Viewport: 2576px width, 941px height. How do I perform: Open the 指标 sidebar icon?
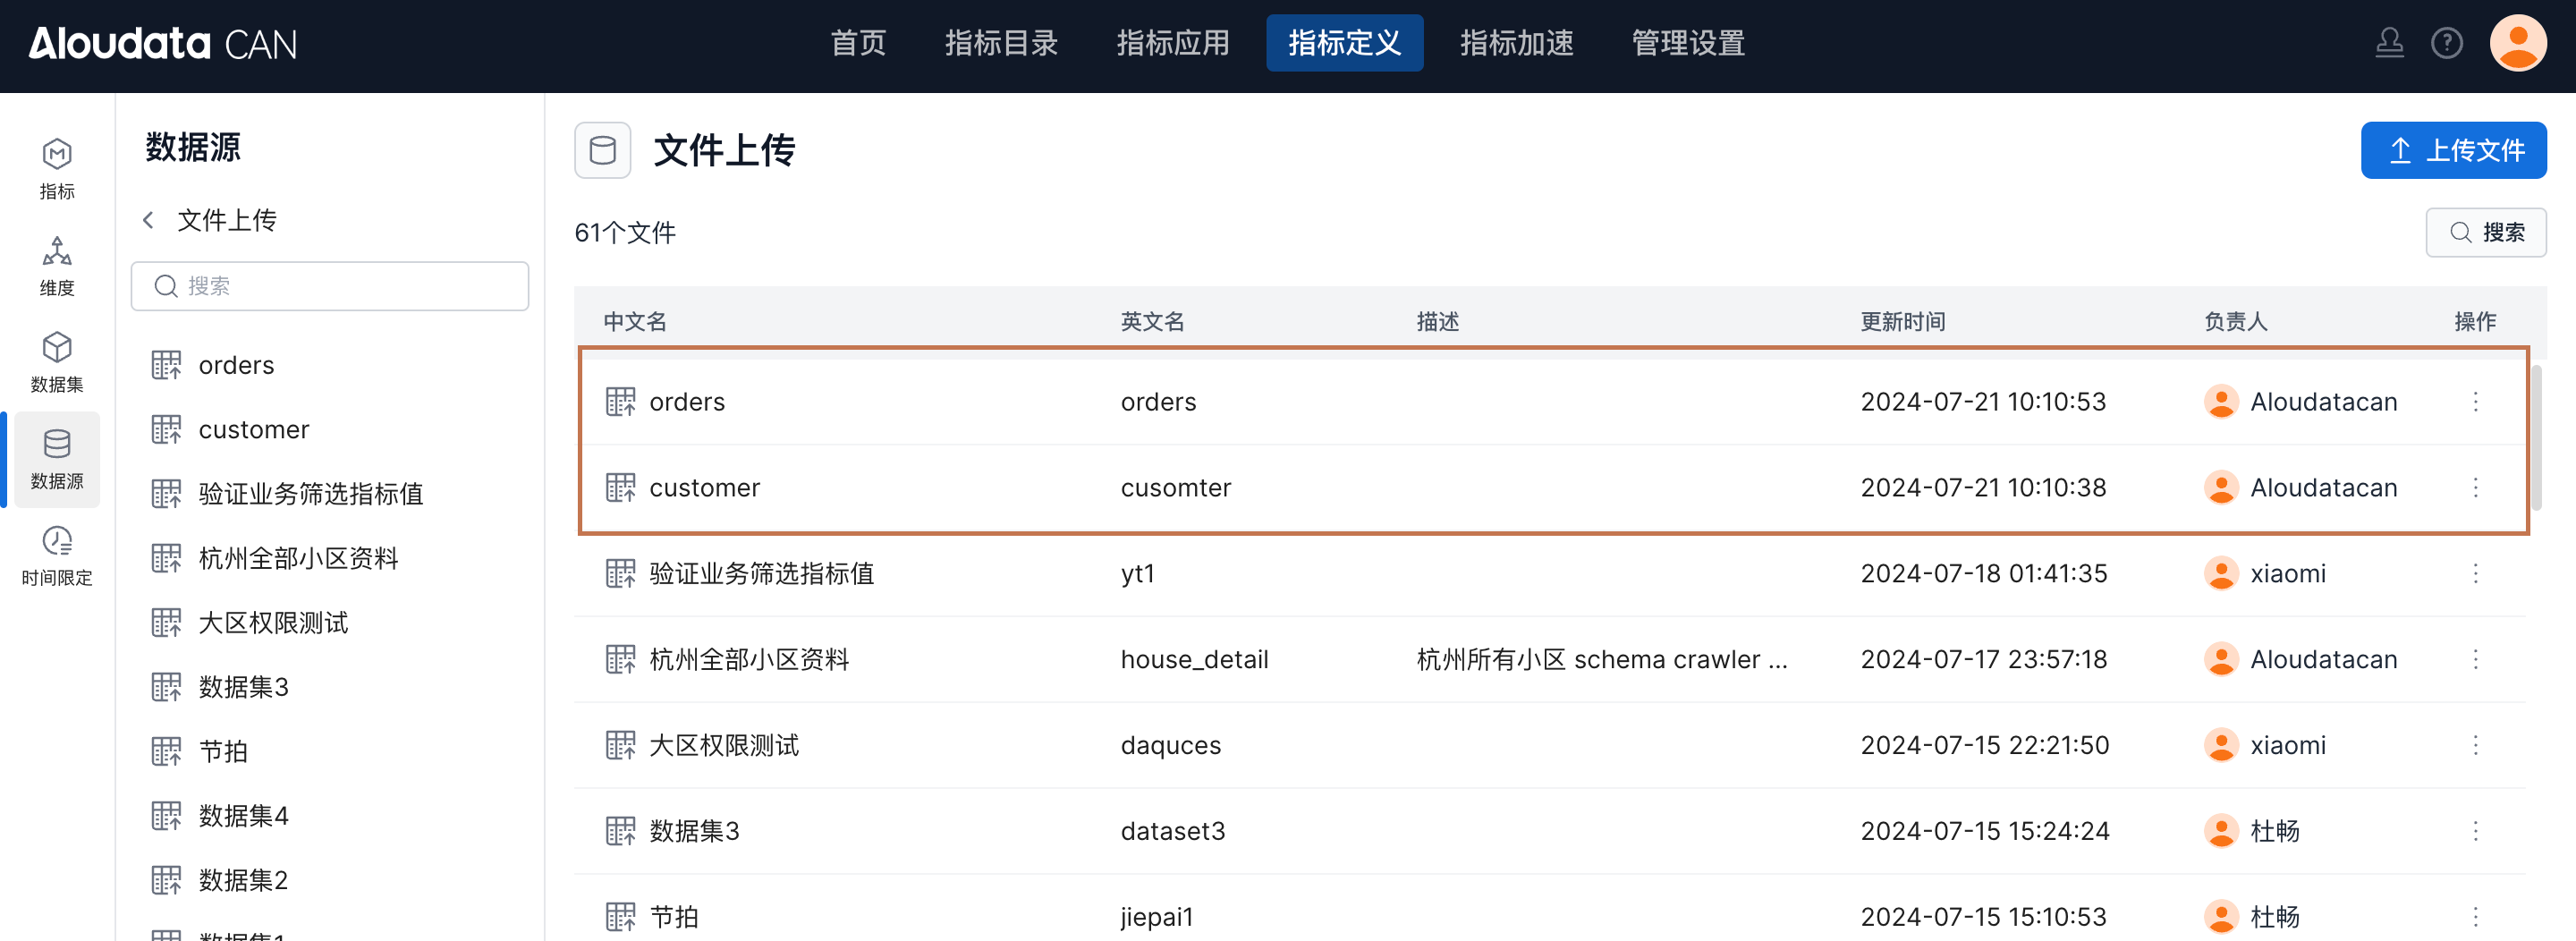click(57, 169)
